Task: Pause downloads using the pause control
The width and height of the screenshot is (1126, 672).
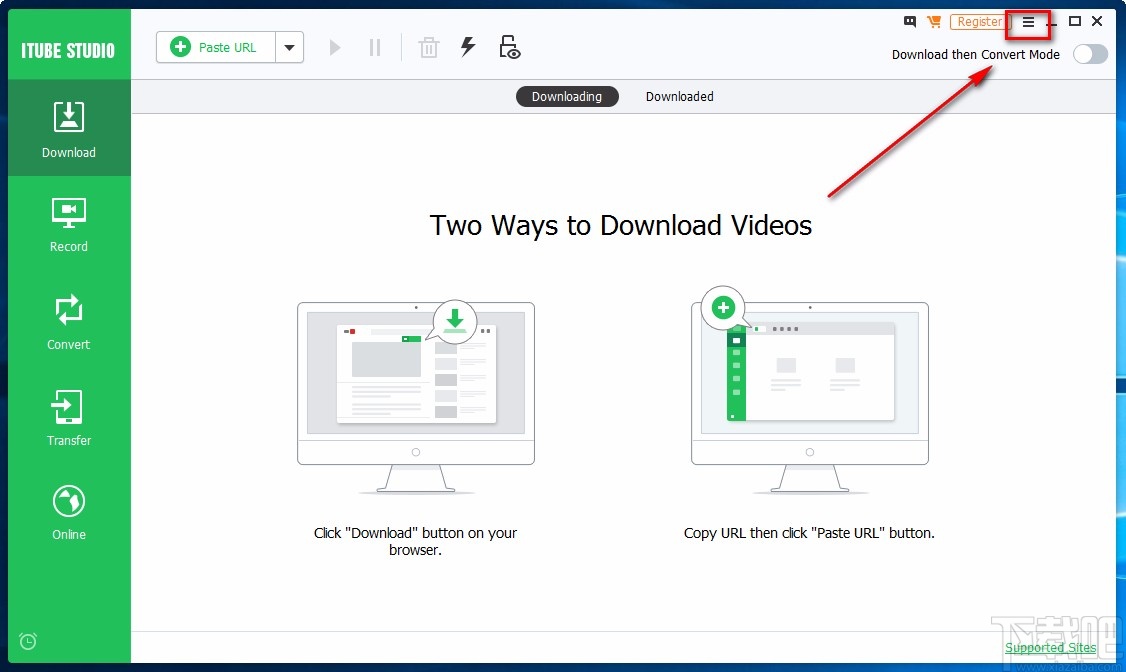Action: click(x=375, y=46)
